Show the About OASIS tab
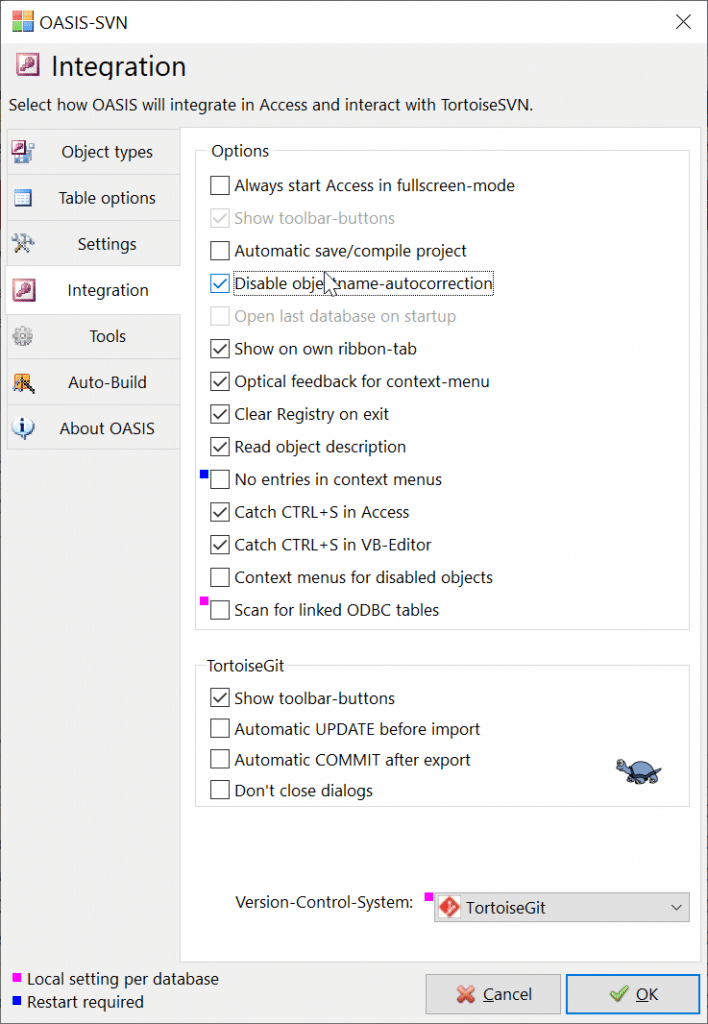The image size is (708, 1024). click(x=93, y=428)
